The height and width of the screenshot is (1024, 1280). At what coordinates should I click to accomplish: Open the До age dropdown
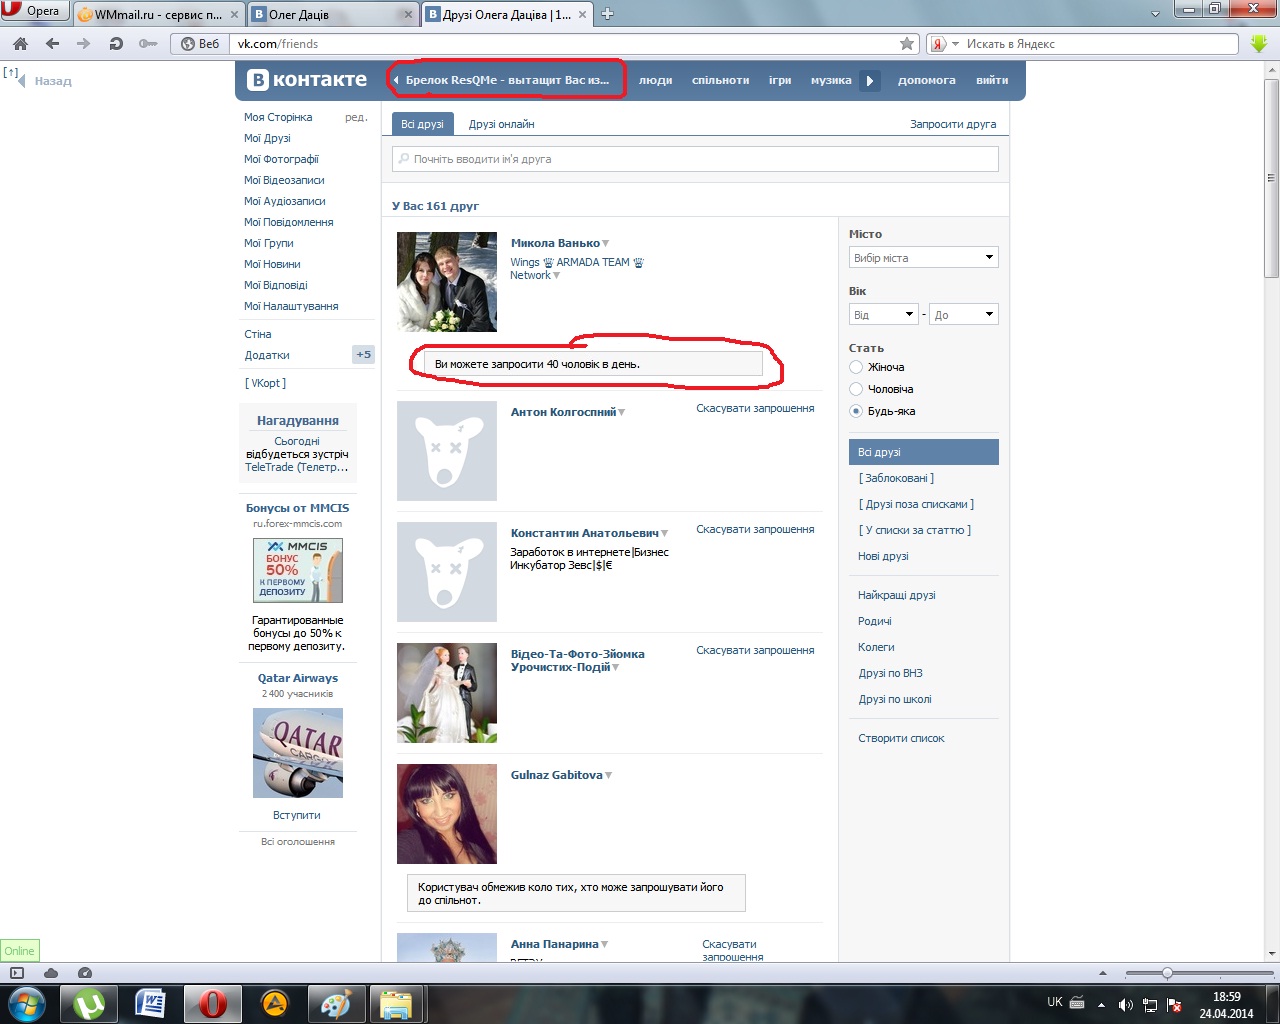coord(964,315)
